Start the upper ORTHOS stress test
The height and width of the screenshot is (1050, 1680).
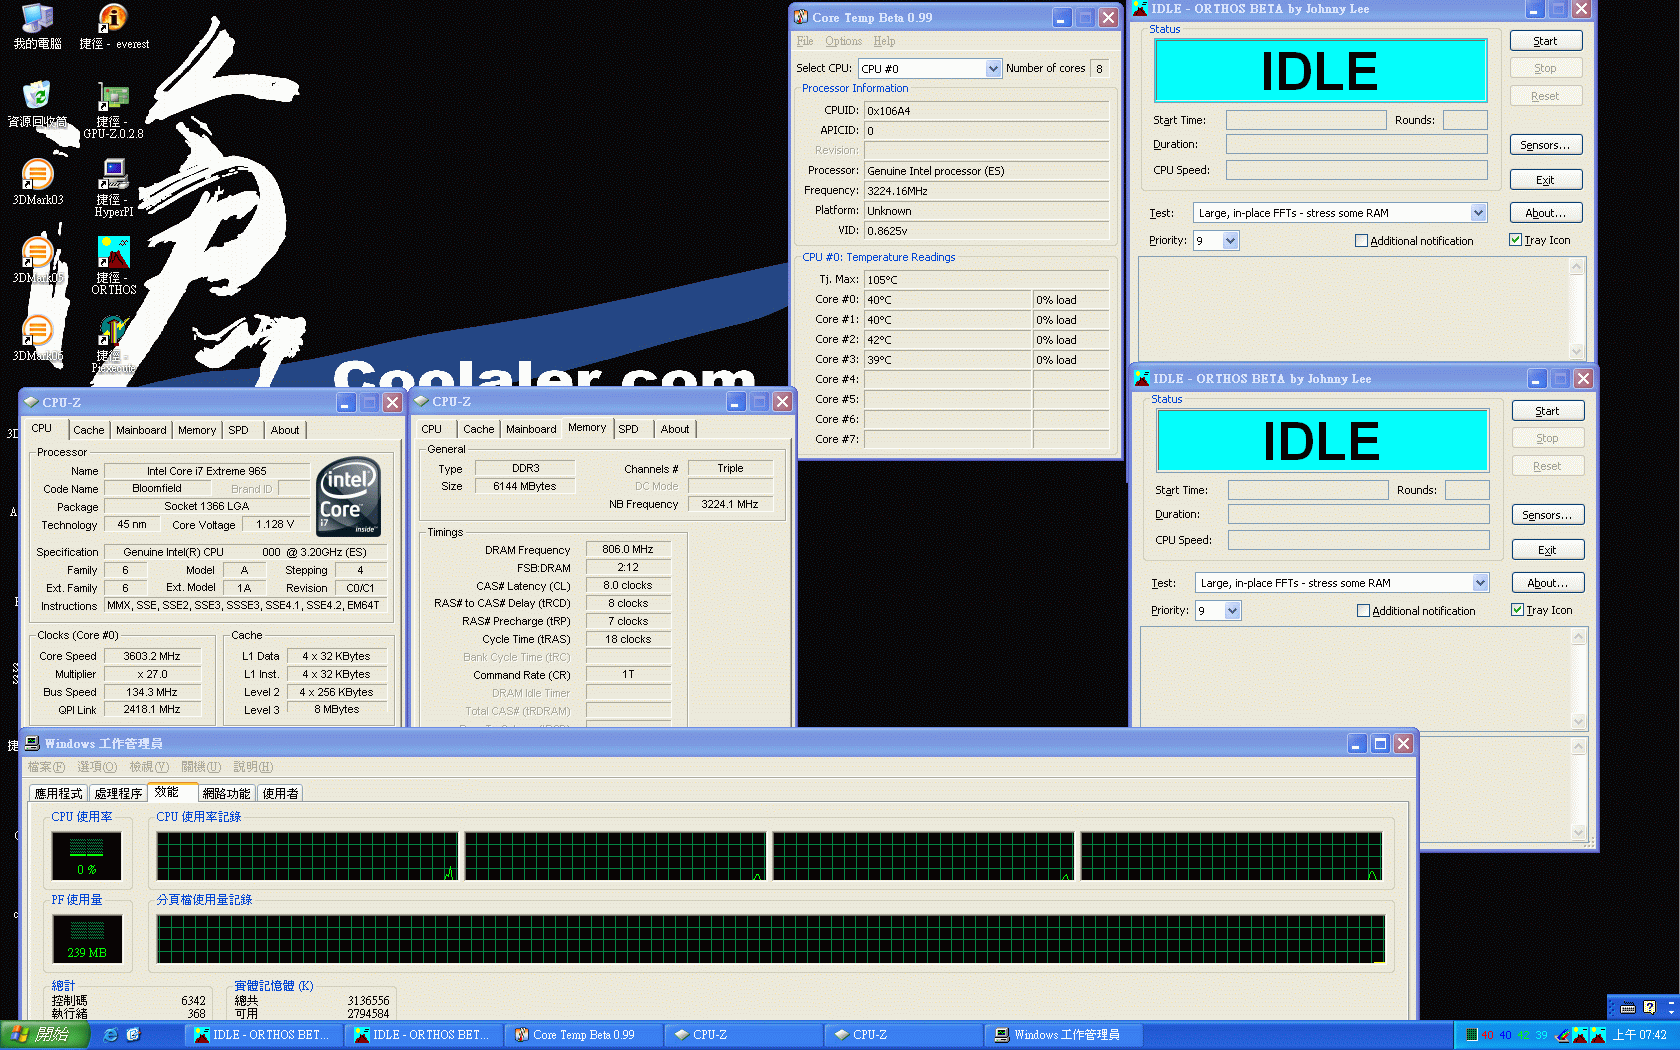point(1545,41)
